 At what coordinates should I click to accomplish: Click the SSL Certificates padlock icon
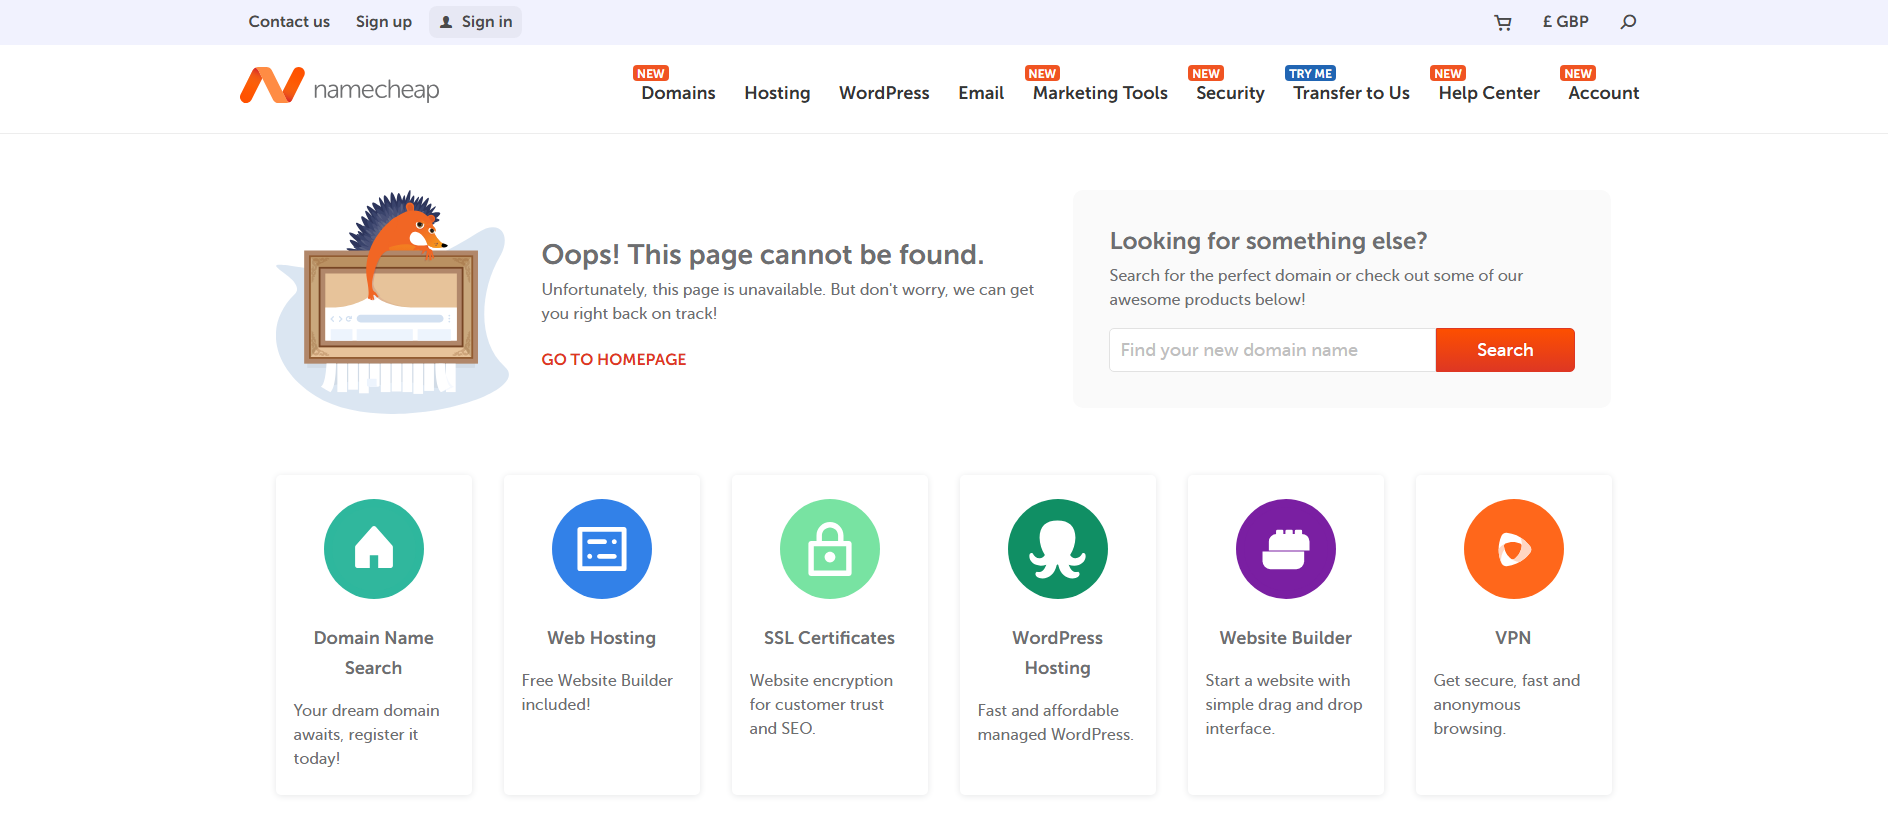(830, 549)
